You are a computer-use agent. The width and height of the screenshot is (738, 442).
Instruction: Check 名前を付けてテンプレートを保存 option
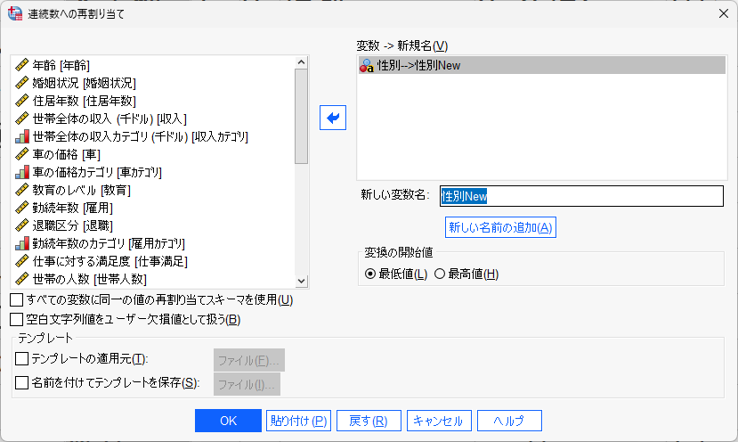coord(22,383)
